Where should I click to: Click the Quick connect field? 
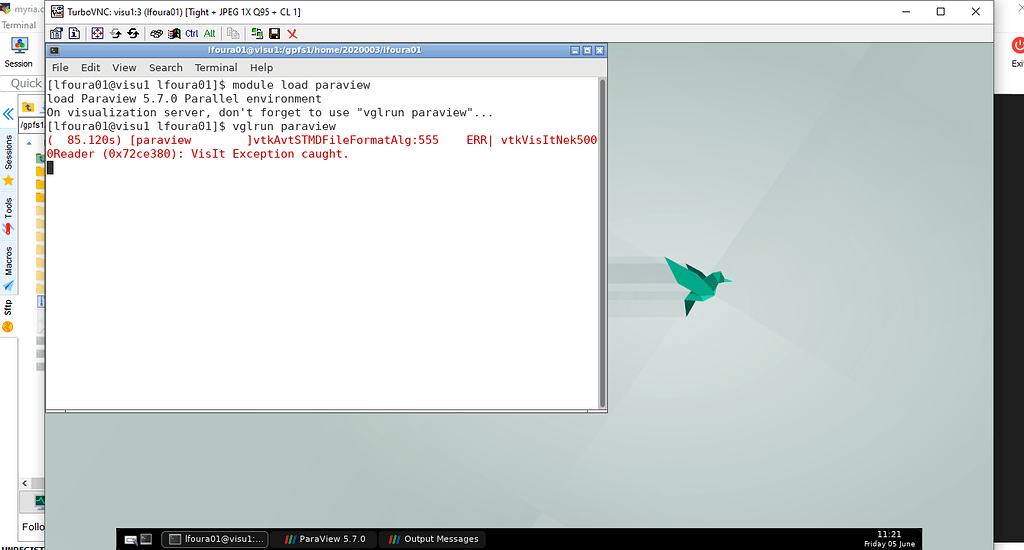pos(23,83)
